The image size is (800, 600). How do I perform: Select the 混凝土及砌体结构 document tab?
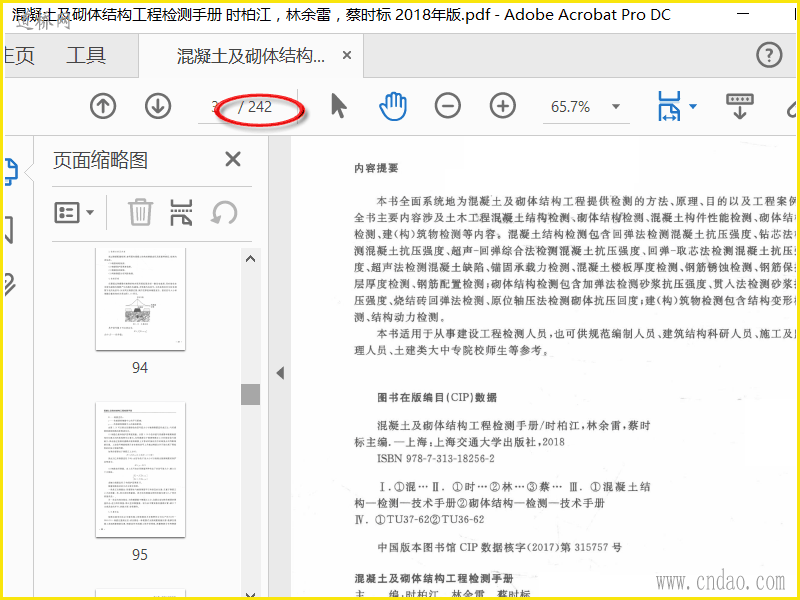click(x=251, y=55)
